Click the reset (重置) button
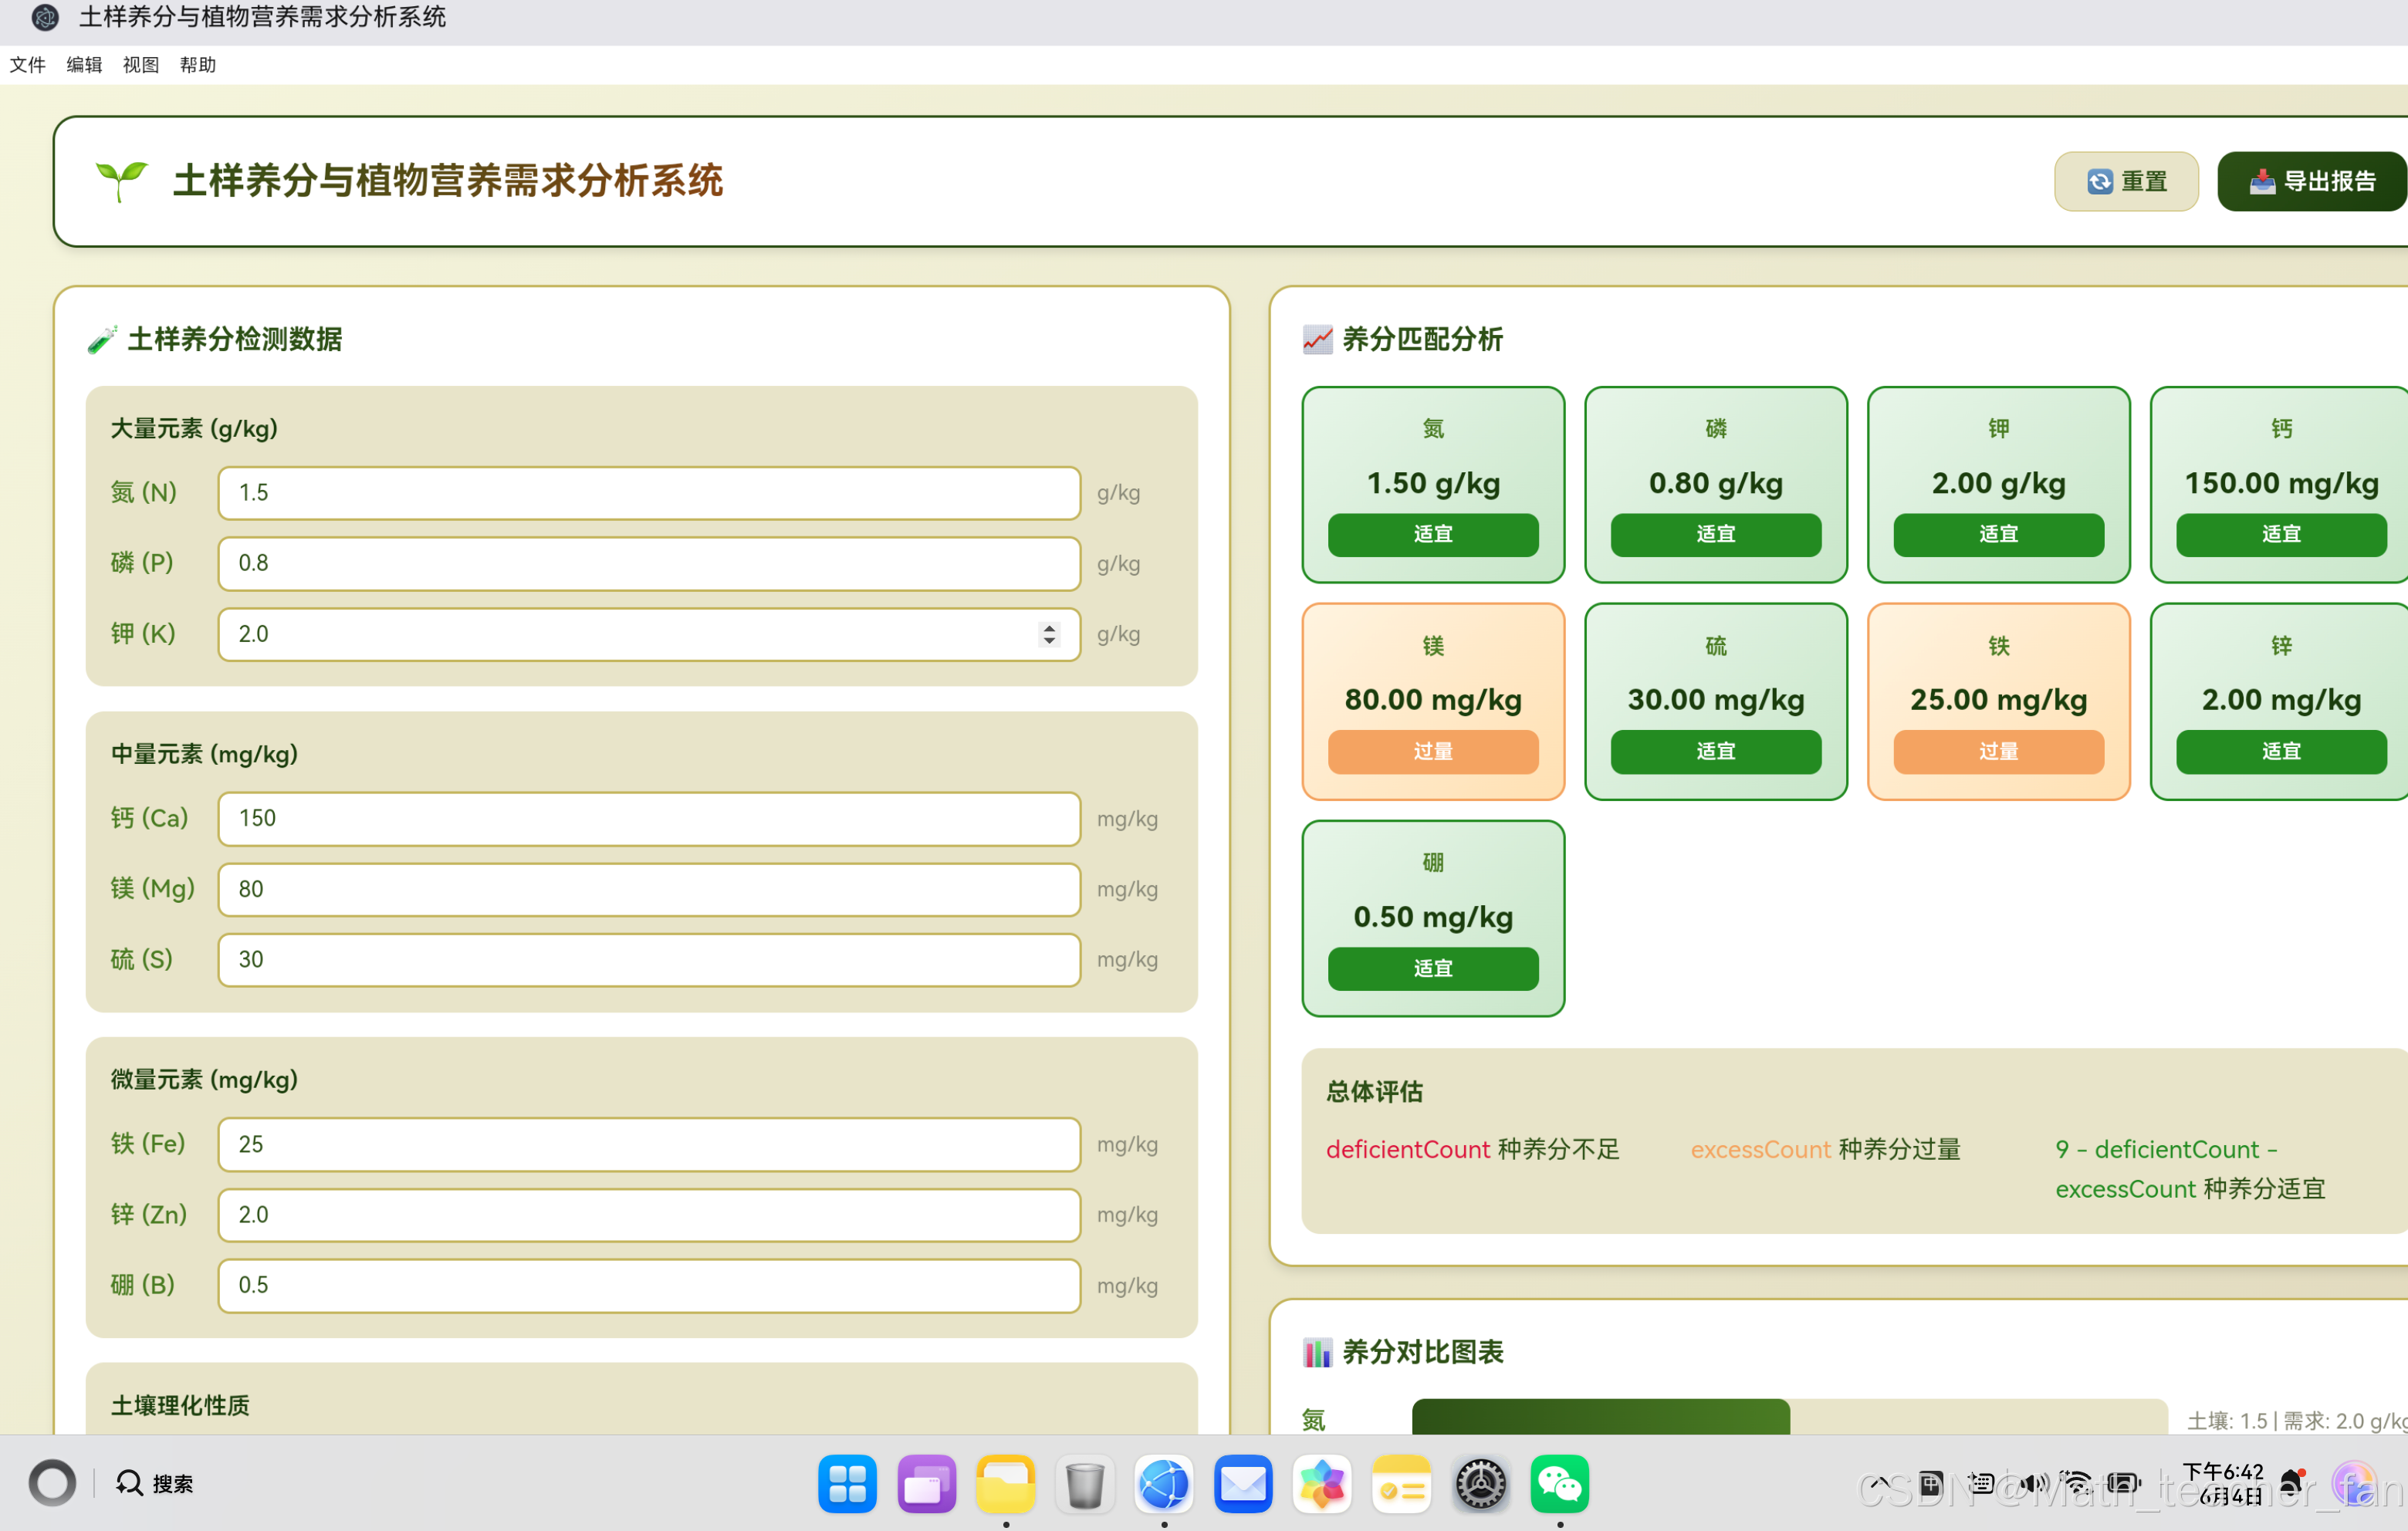The image size is (2408, 1531). 2125,181
